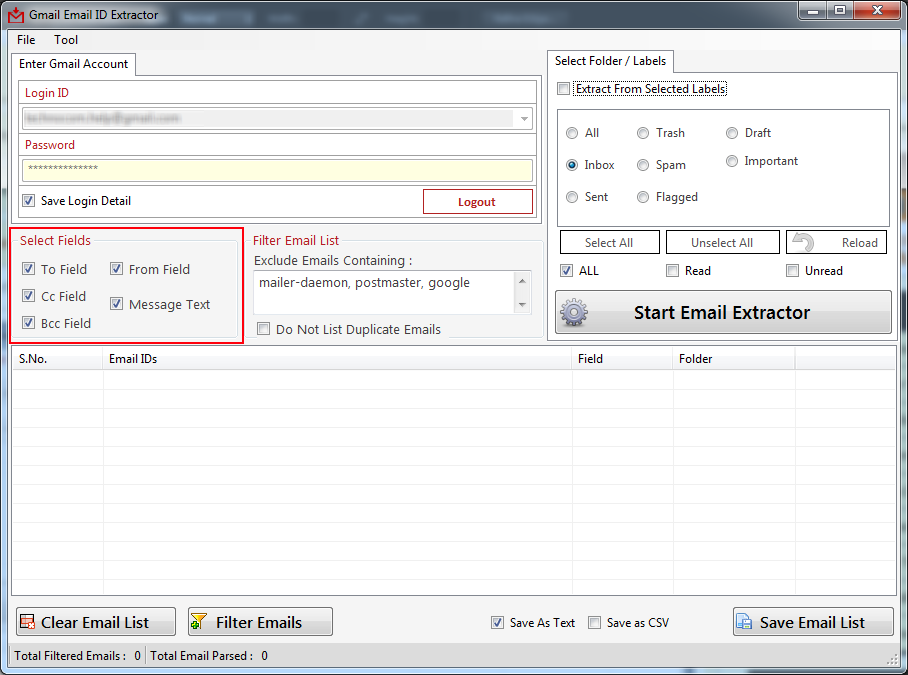Toggle the Message Text checkbox
Screen dimensions: 908x675
click(116, 304)
